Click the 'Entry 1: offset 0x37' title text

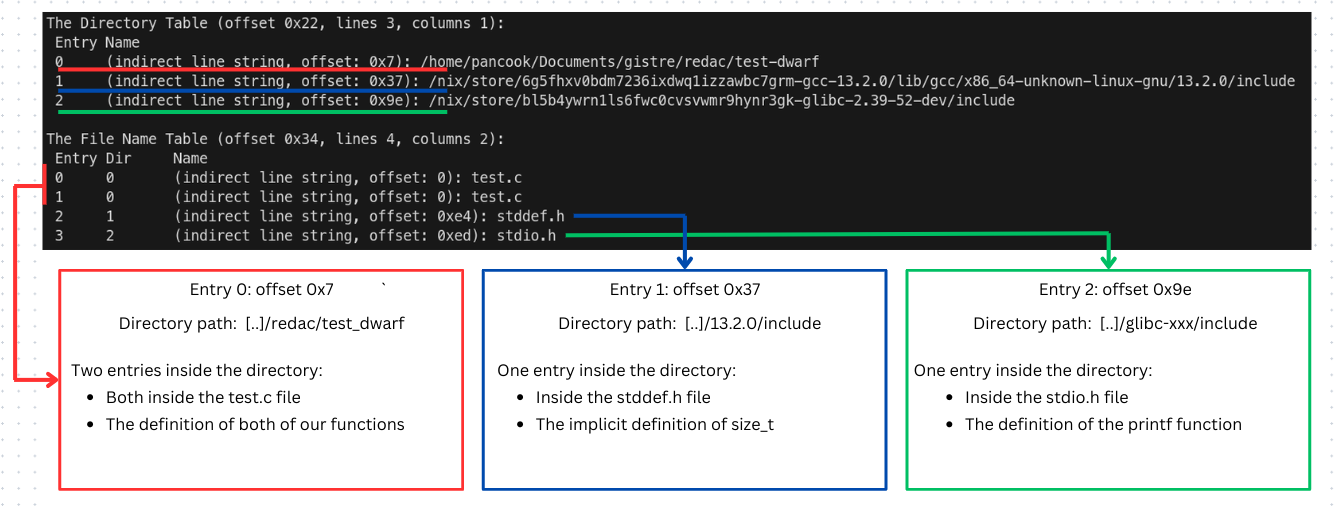click(685, 290)
